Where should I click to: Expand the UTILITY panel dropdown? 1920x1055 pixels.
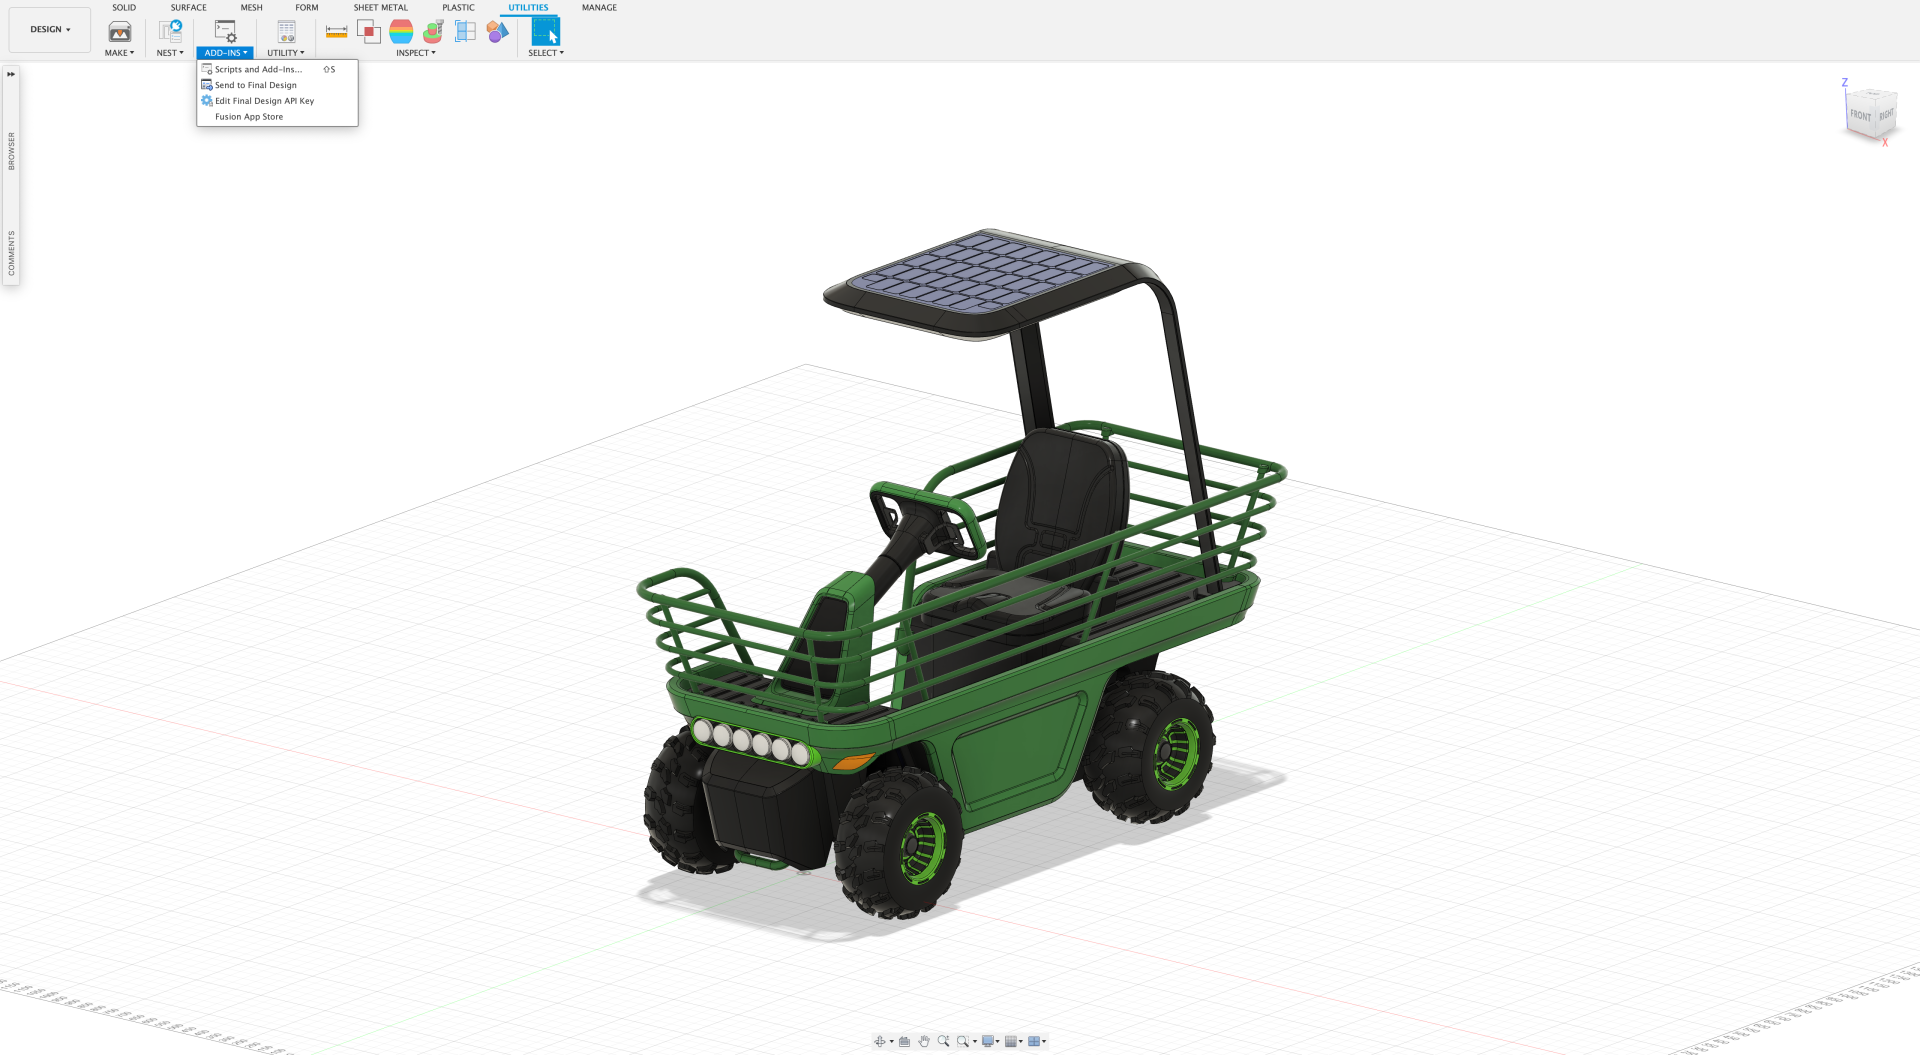(x=286, y=53)
